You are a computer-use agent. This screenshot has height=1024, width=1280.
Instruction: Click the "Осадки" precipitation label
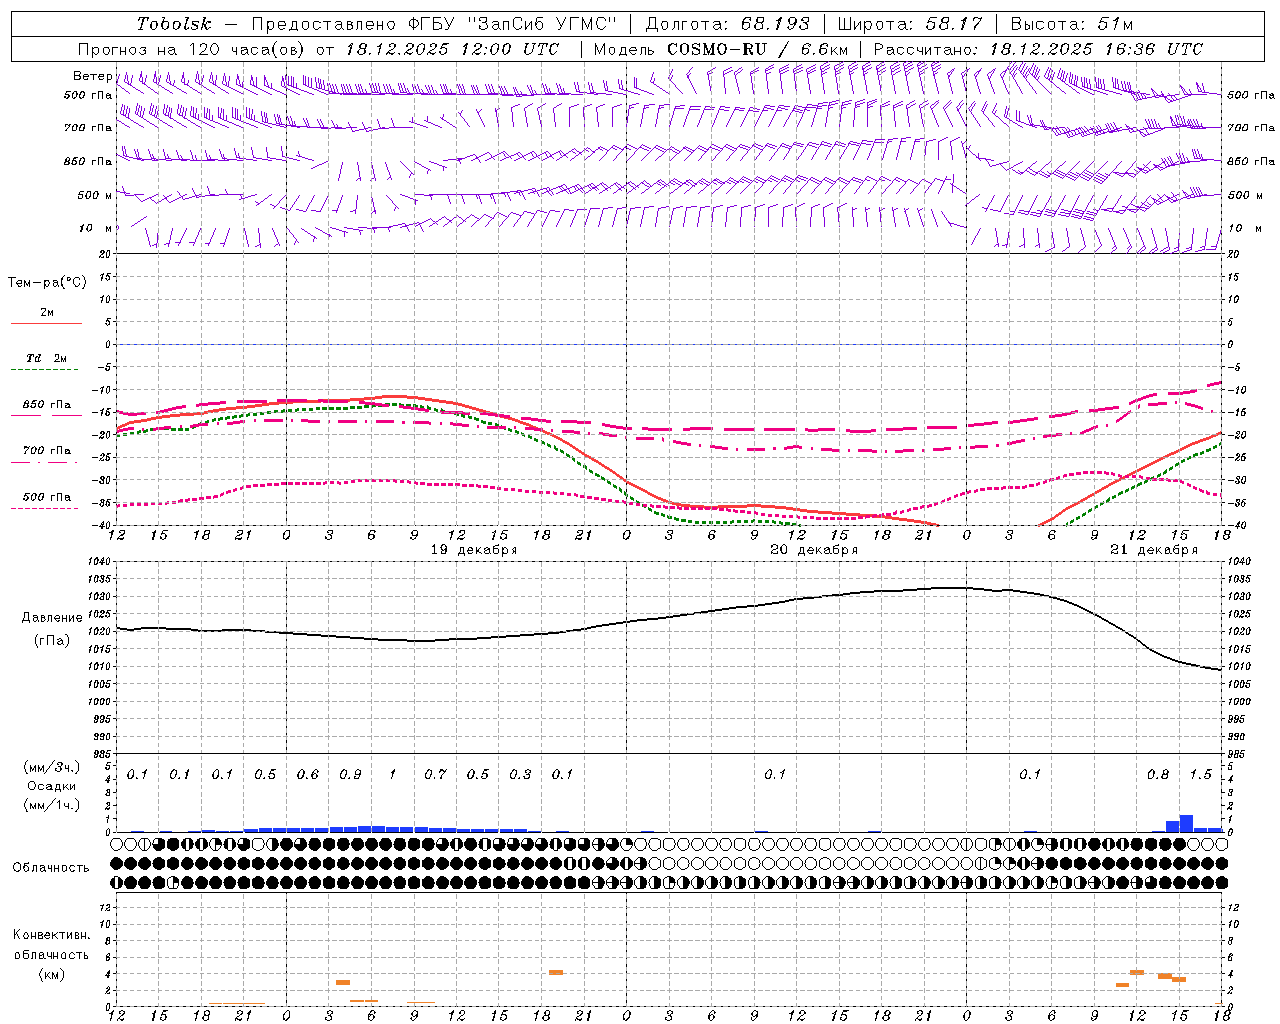click(x=51, y=786)
